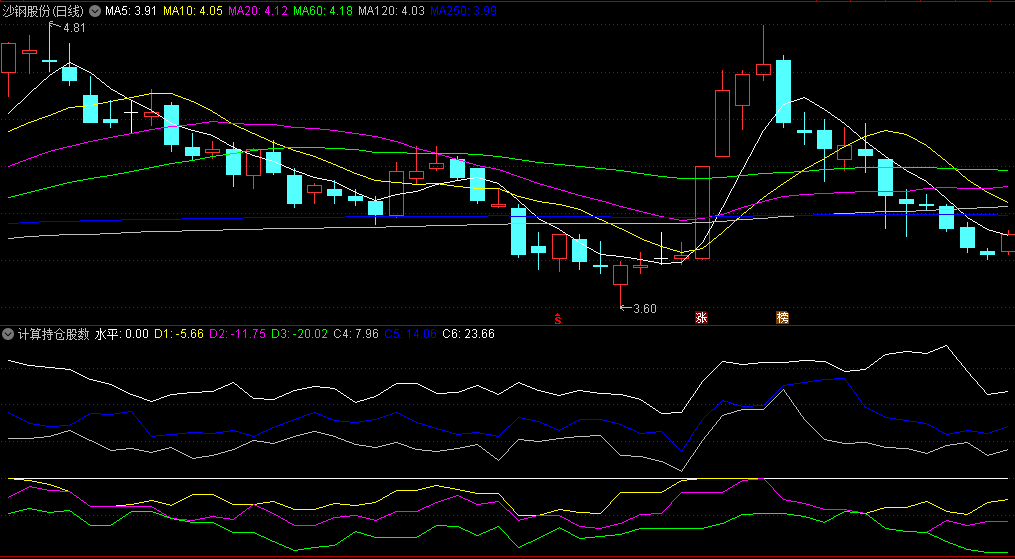Click the 4.81 high price marker
This screenshot has width=1015, height=559.
coord(74,28)
